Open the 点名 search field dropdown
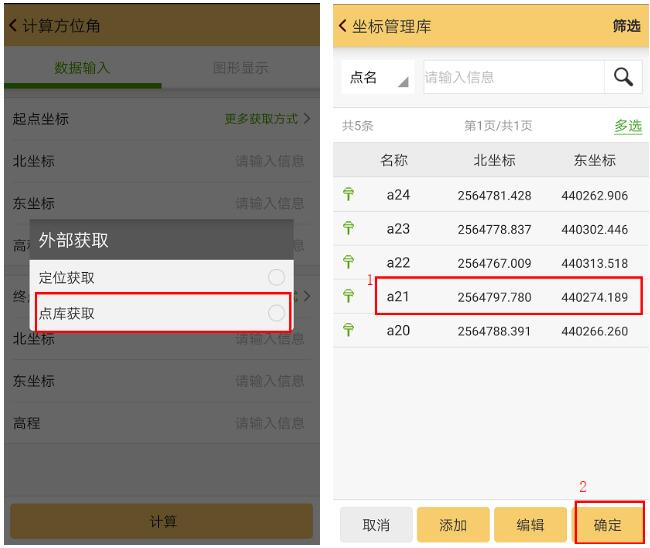Screen dimensions: 650x548 tap(378, 78)
